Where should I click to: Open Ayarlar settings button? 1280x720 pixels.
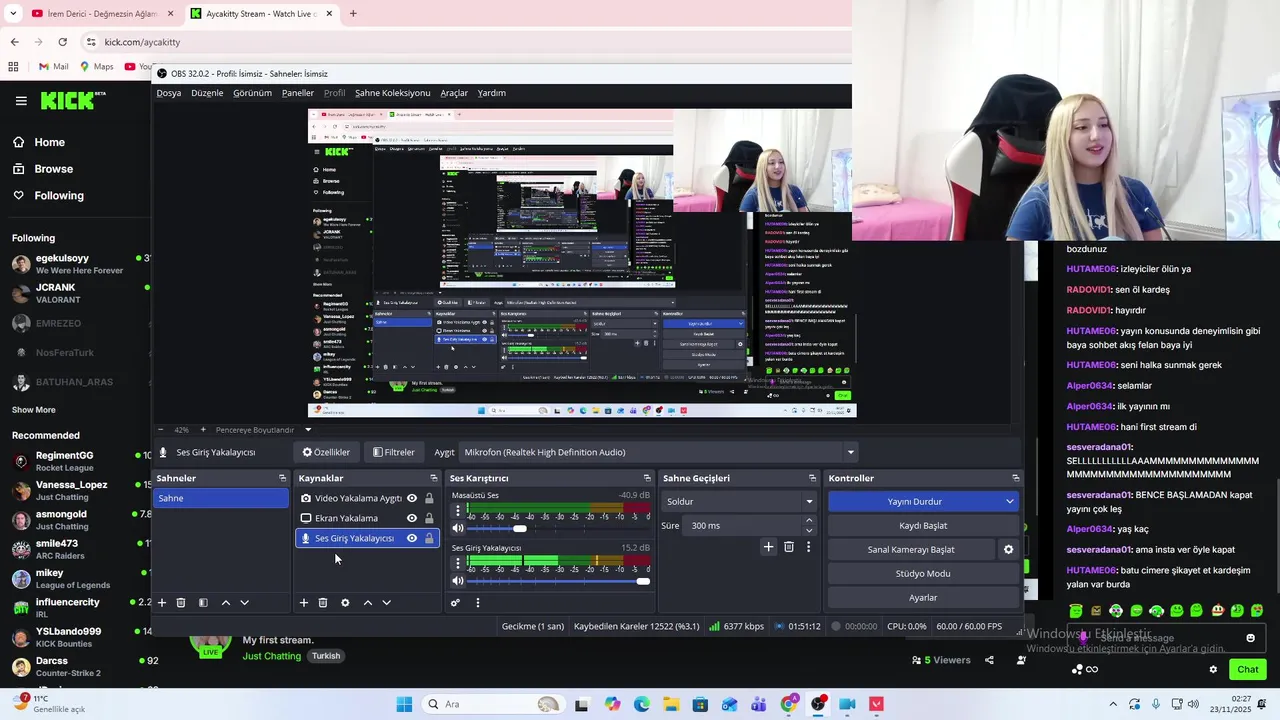922,597
